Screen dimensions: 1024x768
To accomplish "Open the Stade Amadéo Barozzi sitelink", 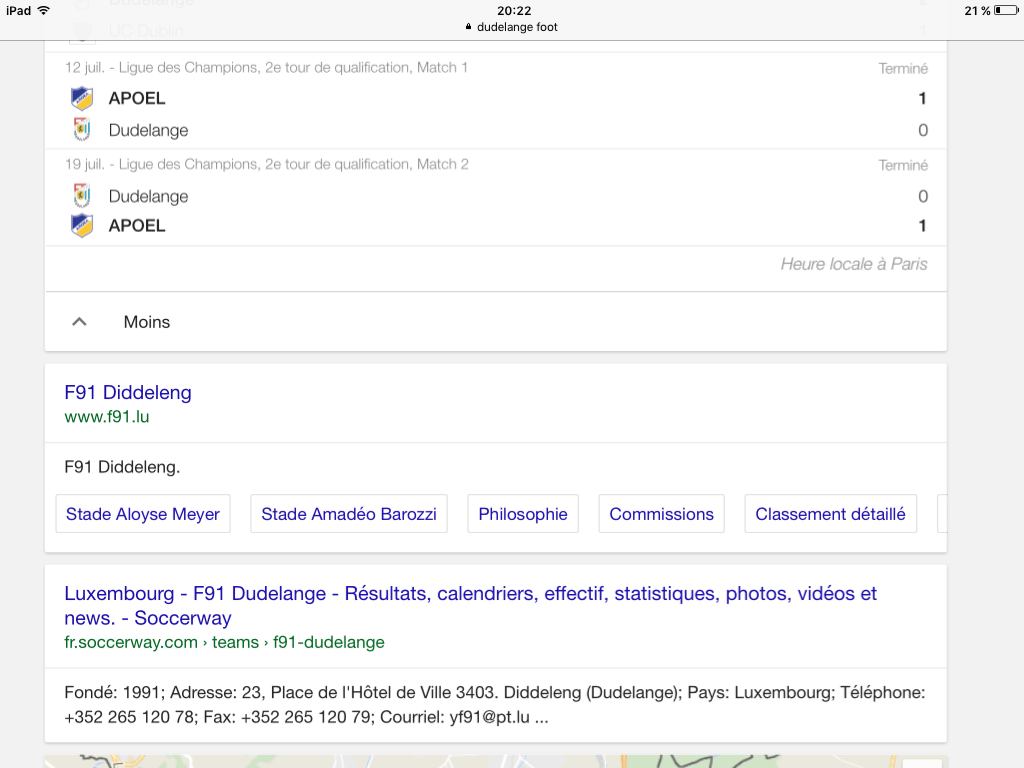I will pyautogui.click(x=349, y=514).
